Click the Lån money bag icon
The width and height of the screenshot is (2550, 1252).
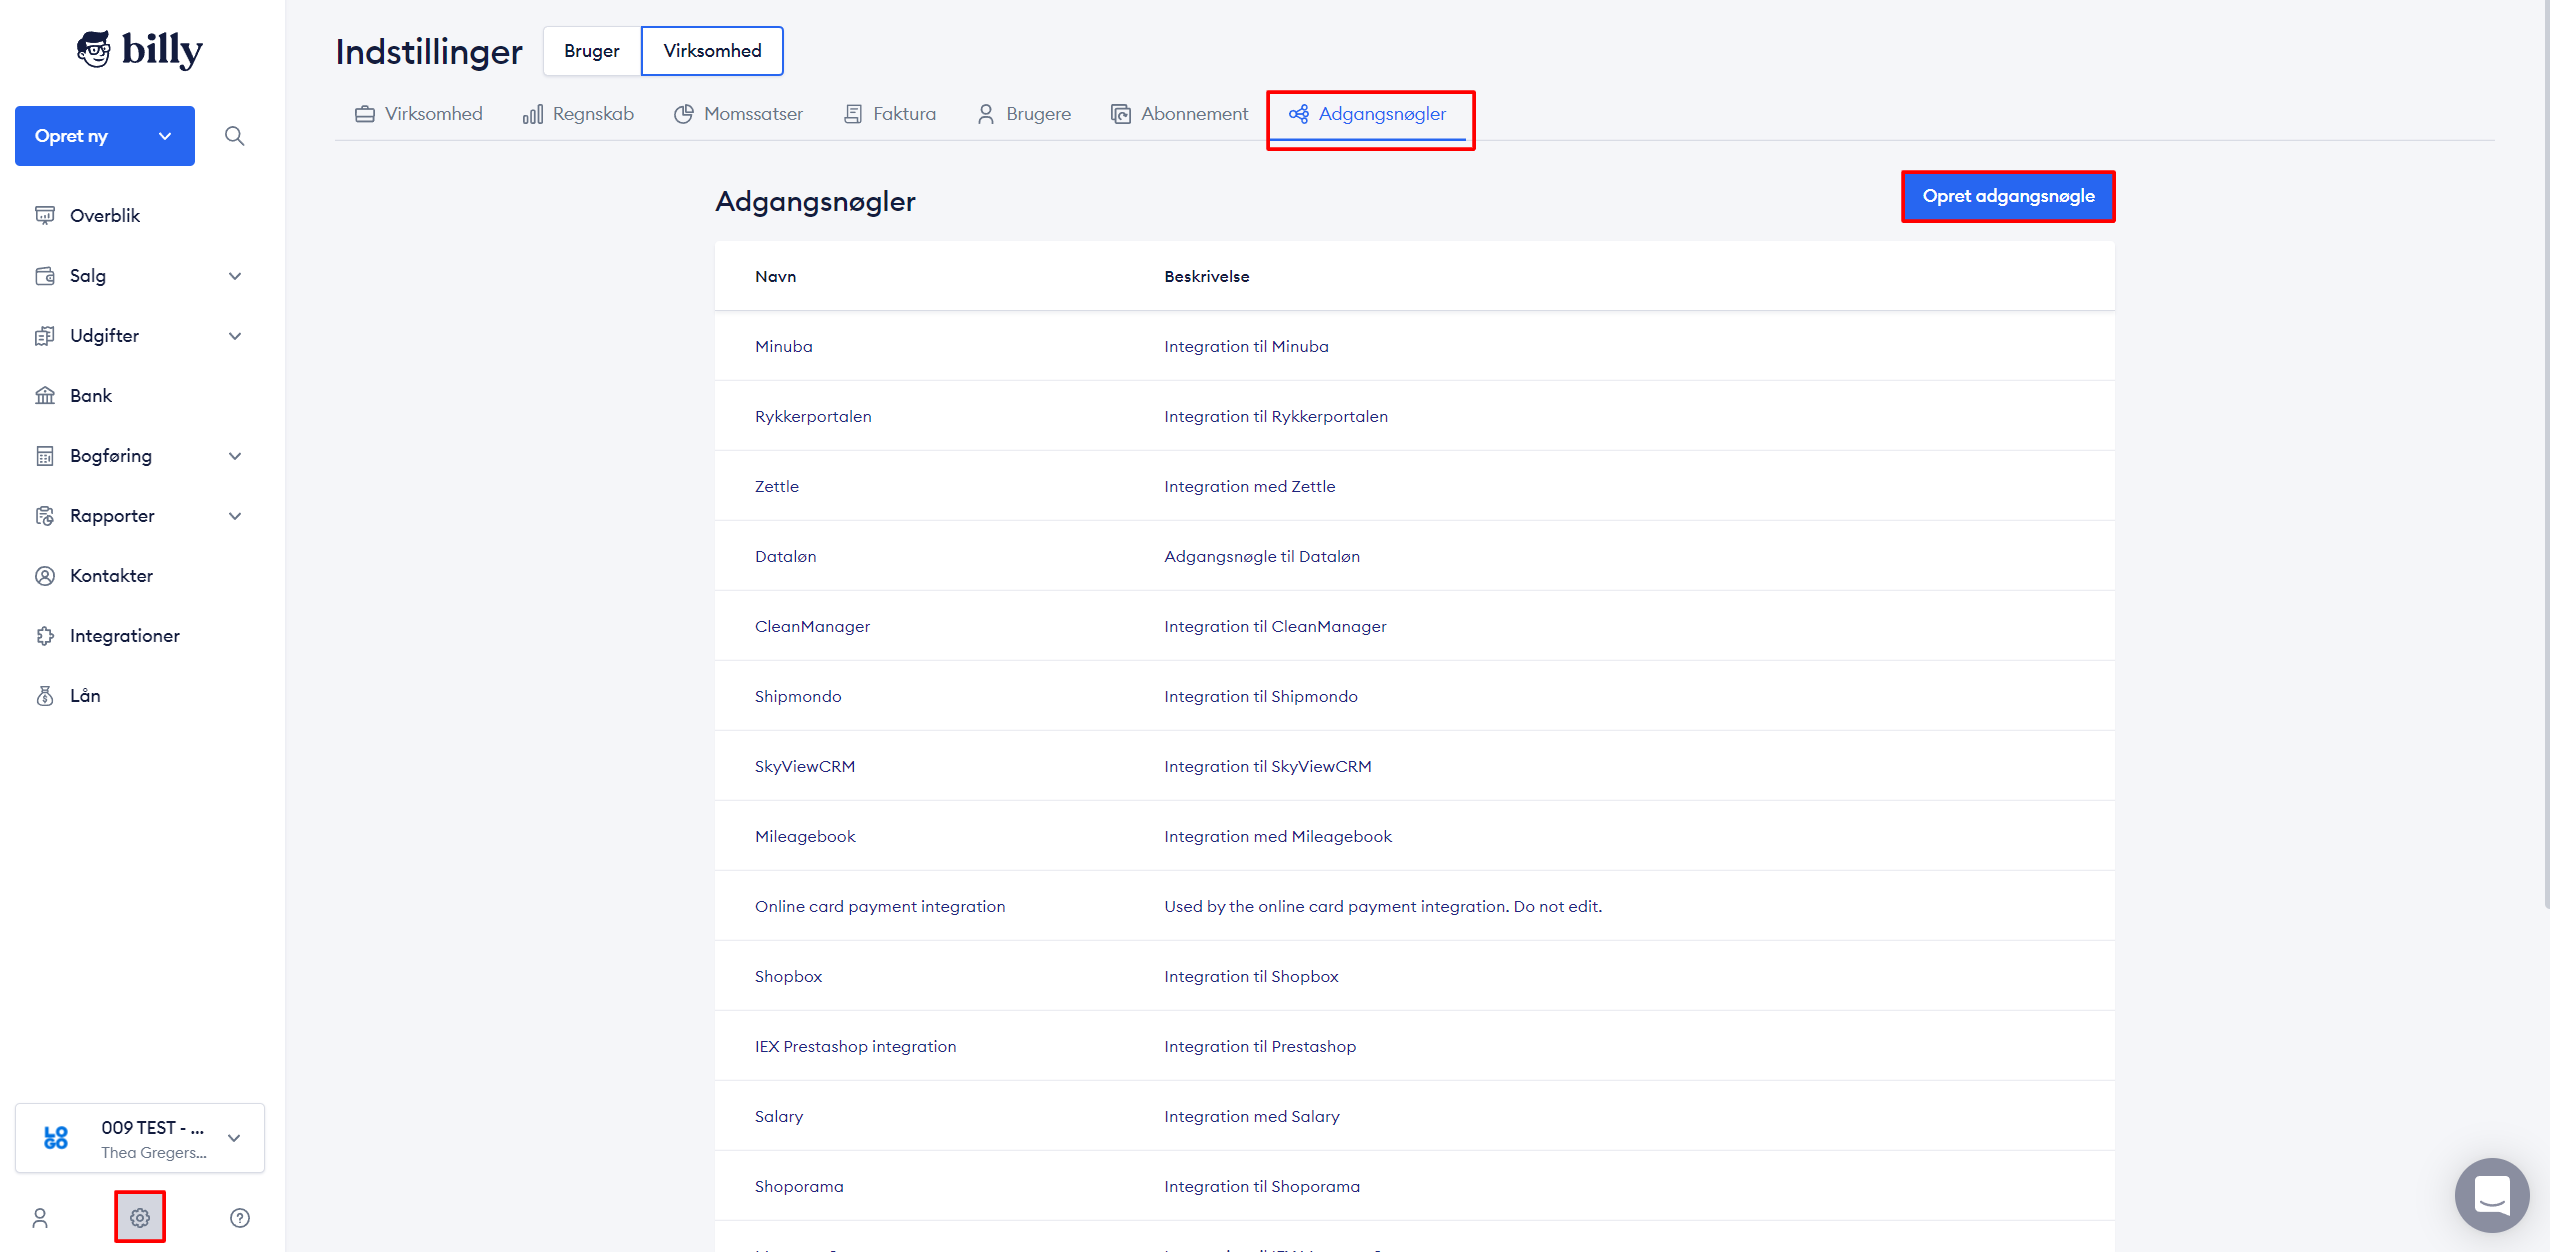45,695
